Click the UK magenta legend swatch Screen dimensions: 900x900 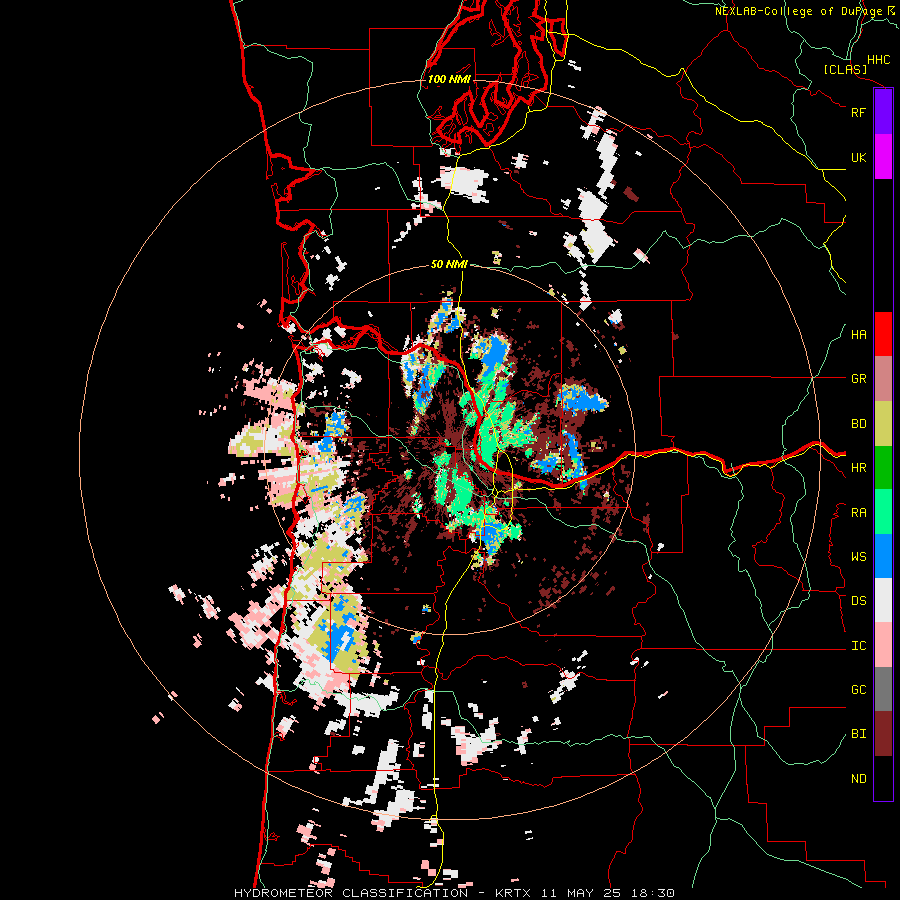pos(883,157)
